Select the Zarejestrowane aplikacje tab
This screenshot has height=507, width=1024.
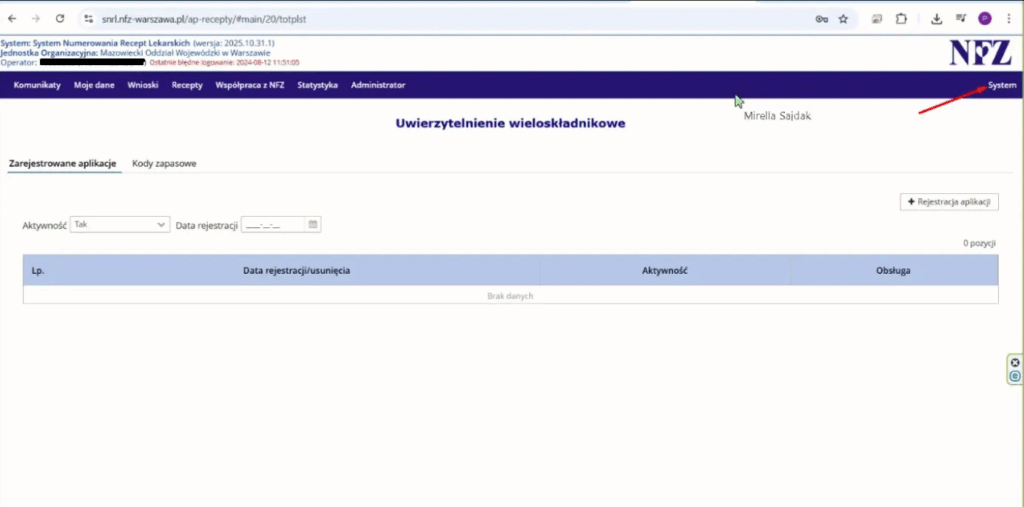[63, 163]
